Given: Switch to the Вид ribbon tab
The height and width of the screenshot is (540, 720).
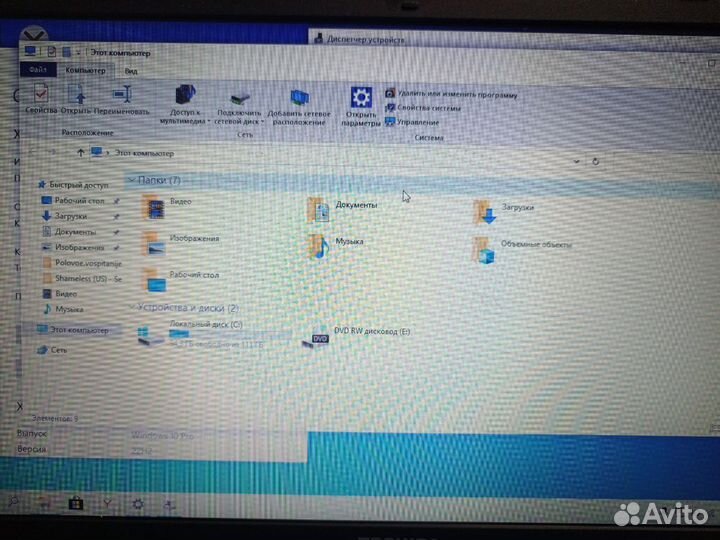Looking at the screenshot, I should pos(131,71).
